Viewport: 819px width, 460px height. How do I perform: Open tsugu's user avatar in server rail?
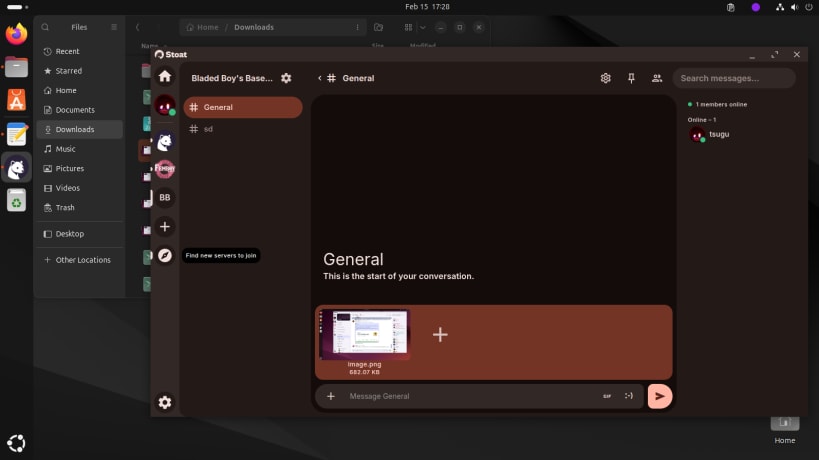pyautogui.click(x=165, y=105)
